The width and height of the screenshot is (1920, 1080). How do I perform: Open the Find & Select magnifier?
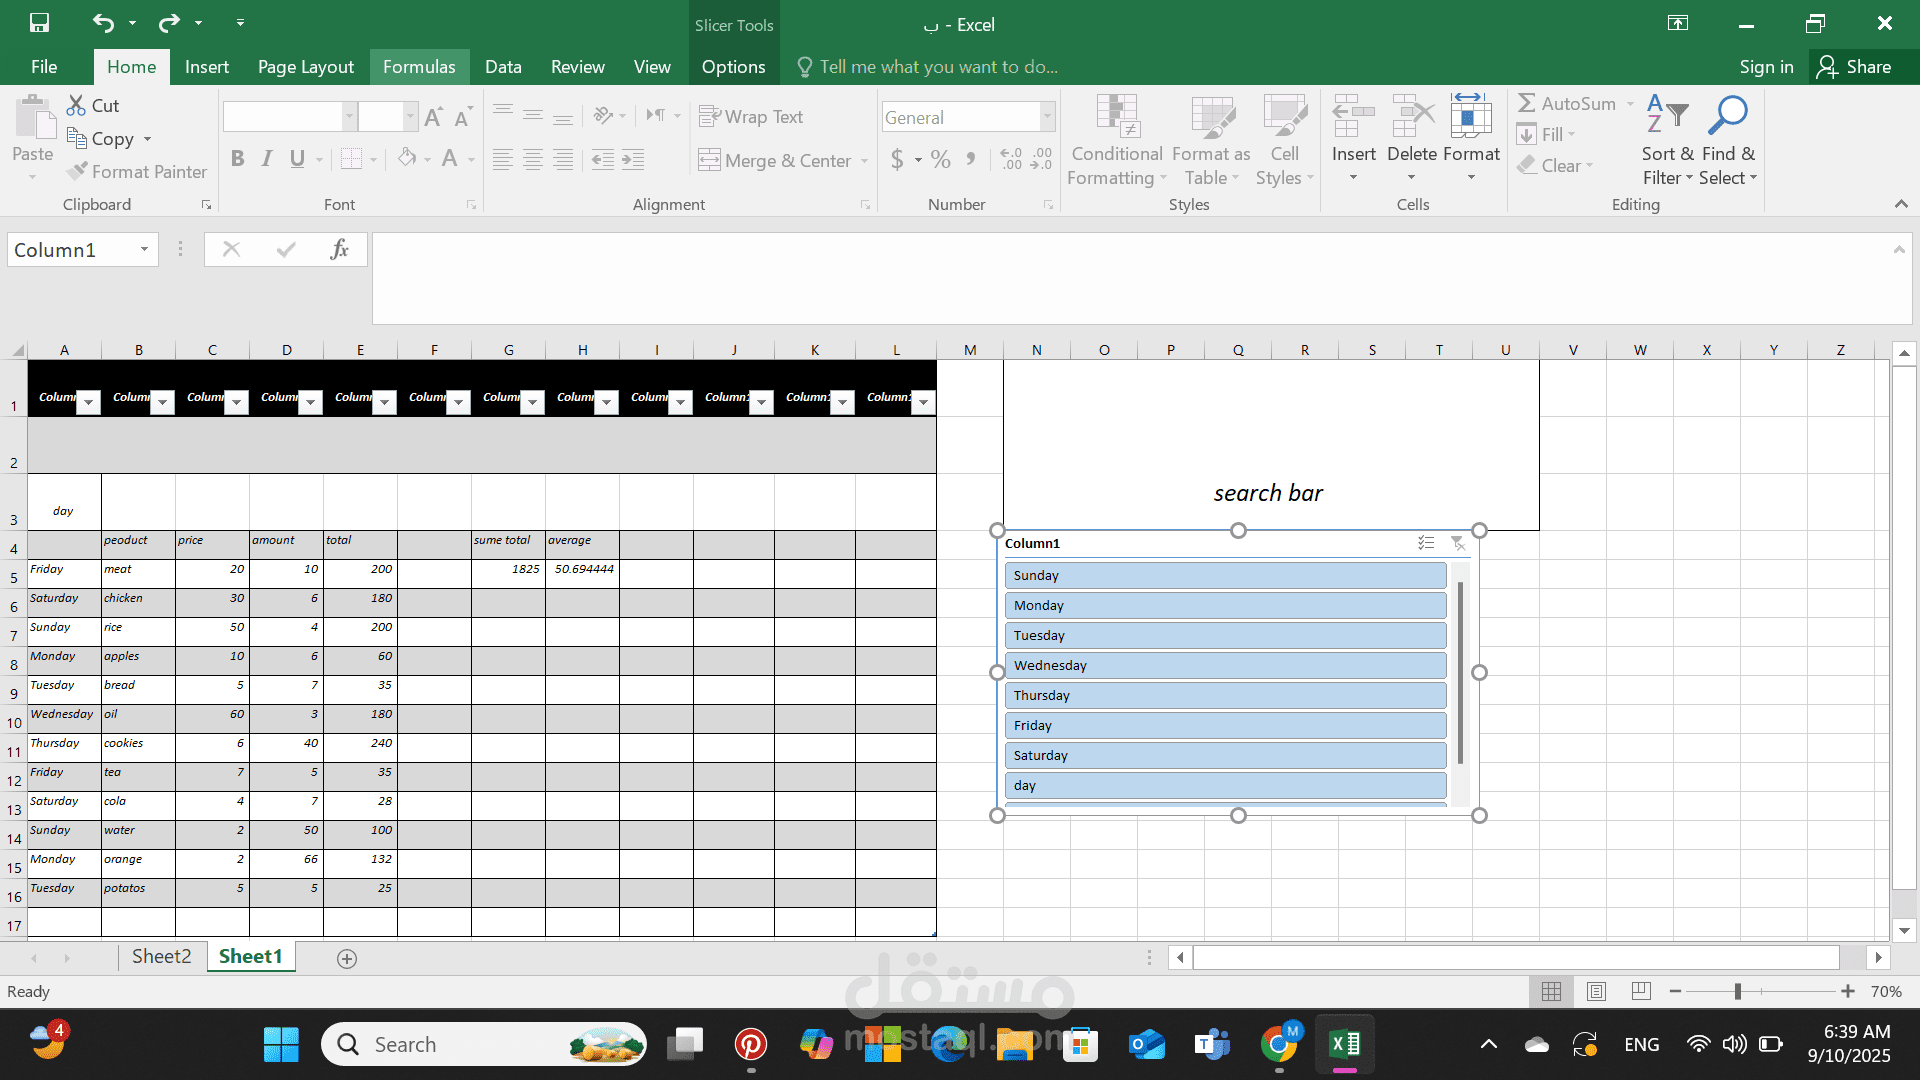tap(1727, 116)
